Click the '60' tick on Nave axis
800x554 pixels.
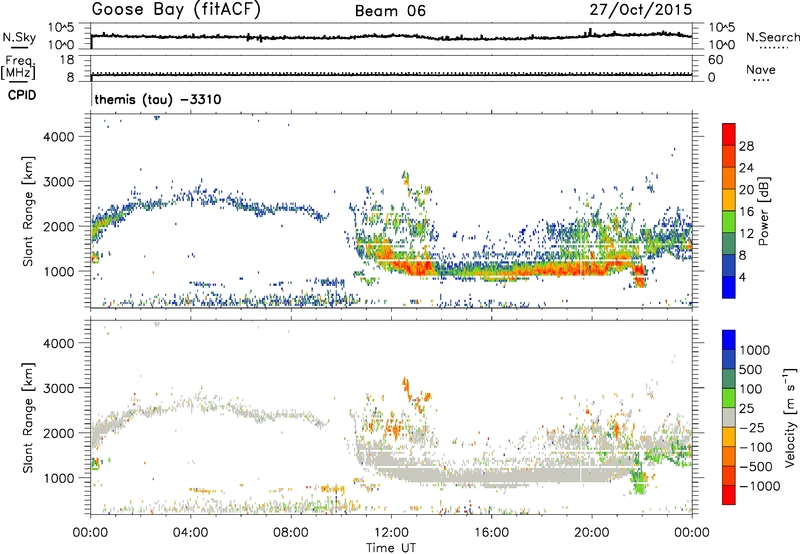[x=715, y=60]
